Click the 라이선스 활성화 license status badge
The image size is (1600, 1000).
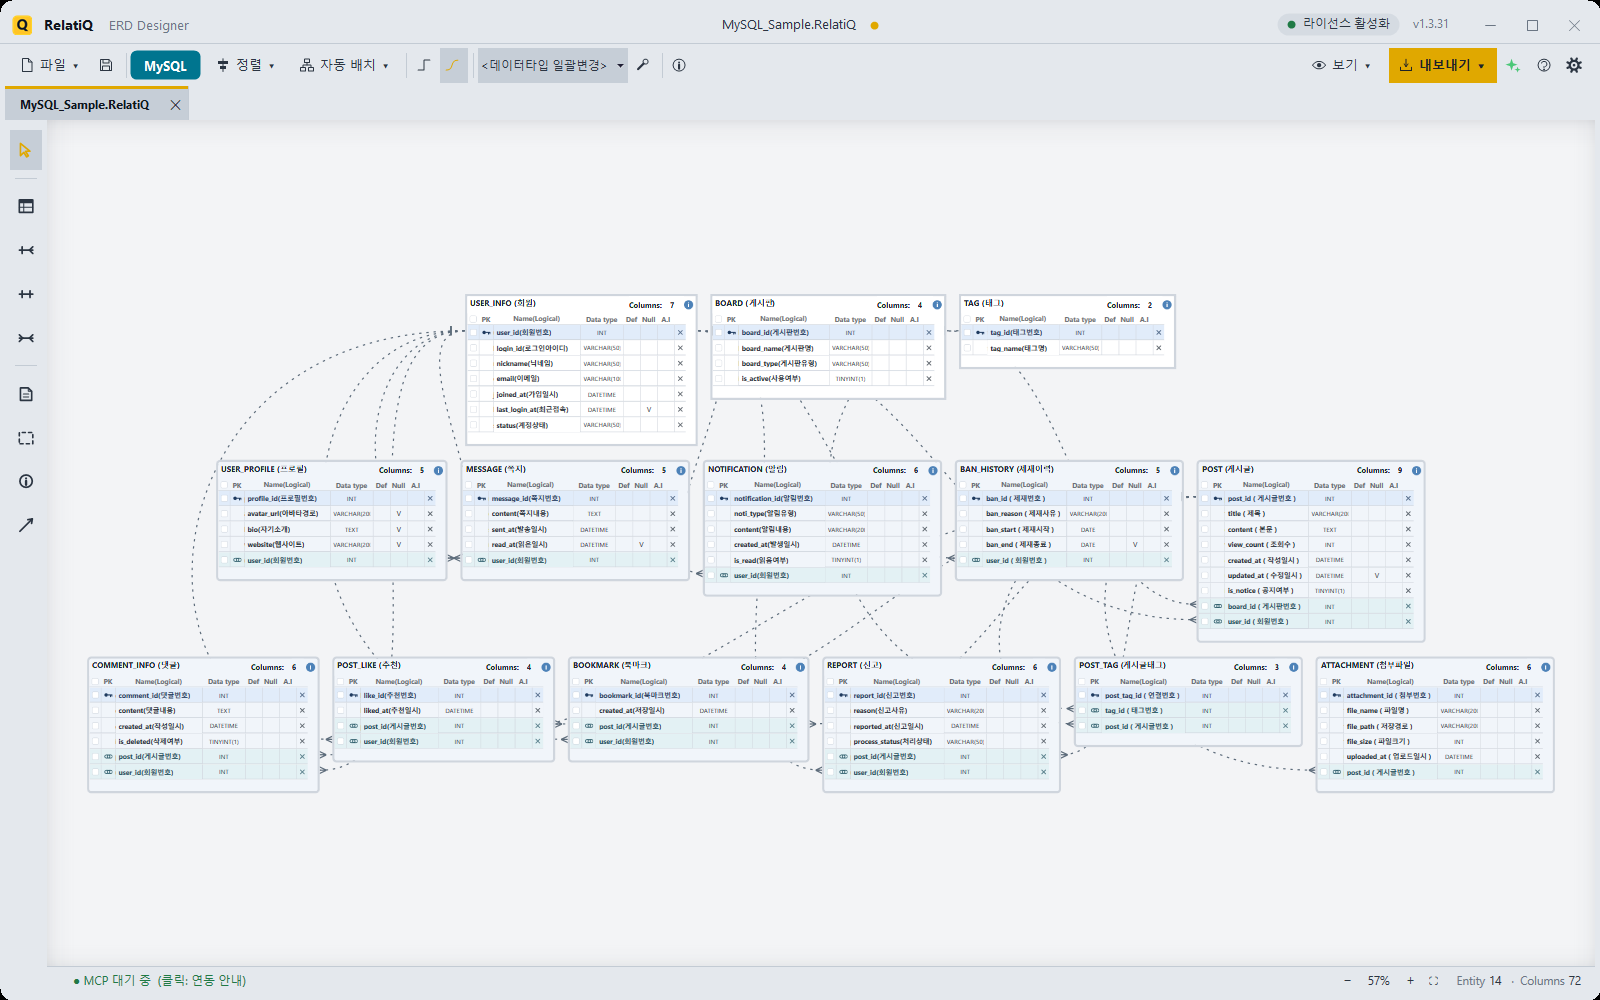pyautogui.click(x=1338, y=24)
